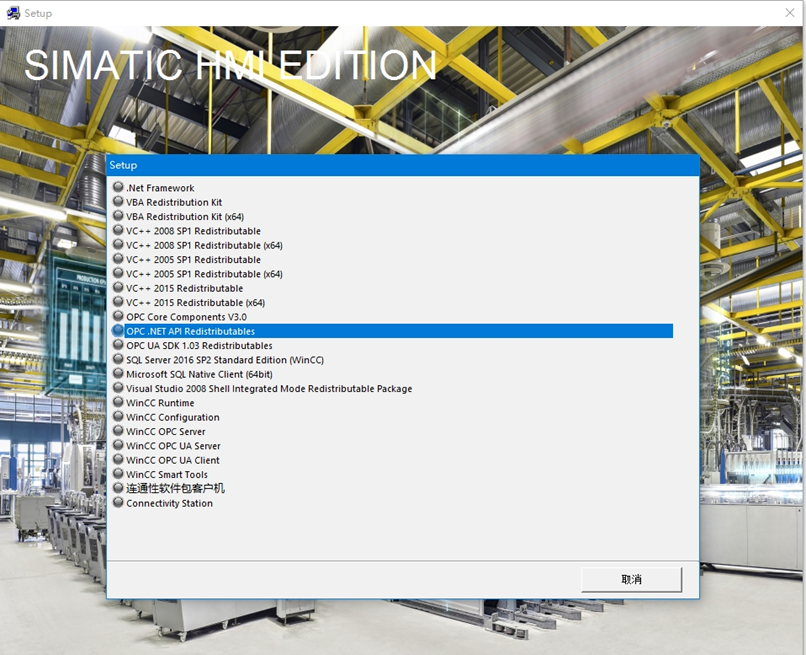This screenshot has width=806, height=655.
Task: Select the WinCC Runtime text
Action: click(x=160, y=403)
